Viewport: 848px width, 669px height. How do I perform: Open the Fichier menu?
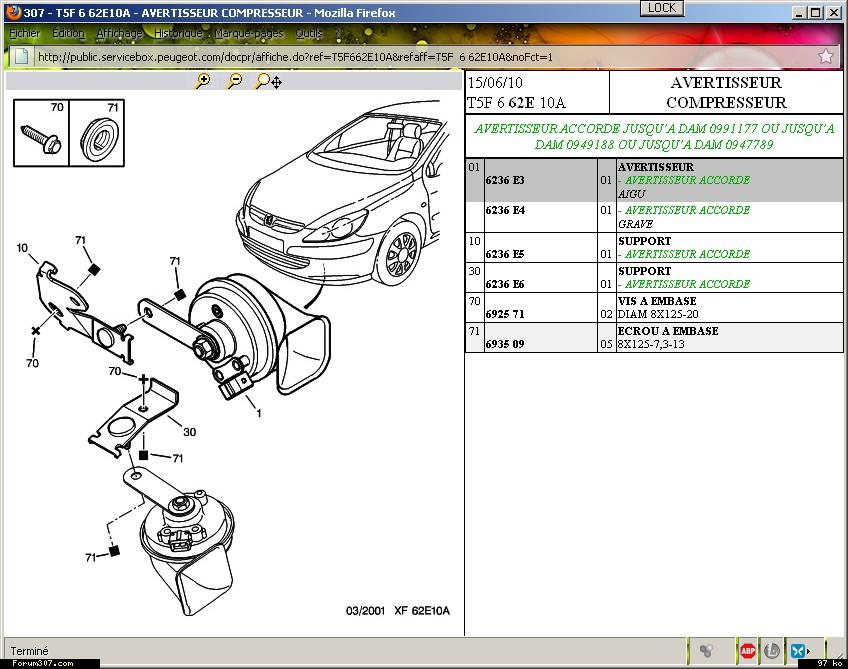point(25,34)
